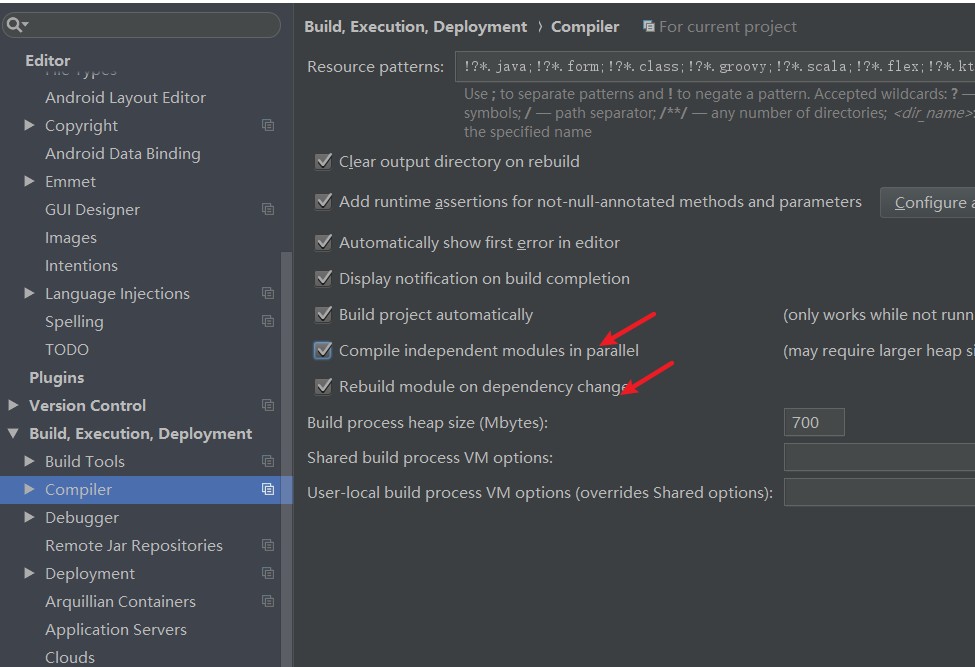Viewport: 975px width, 667px height.
Task: Click the project-level icon beside Copyright
Action: 268,125
